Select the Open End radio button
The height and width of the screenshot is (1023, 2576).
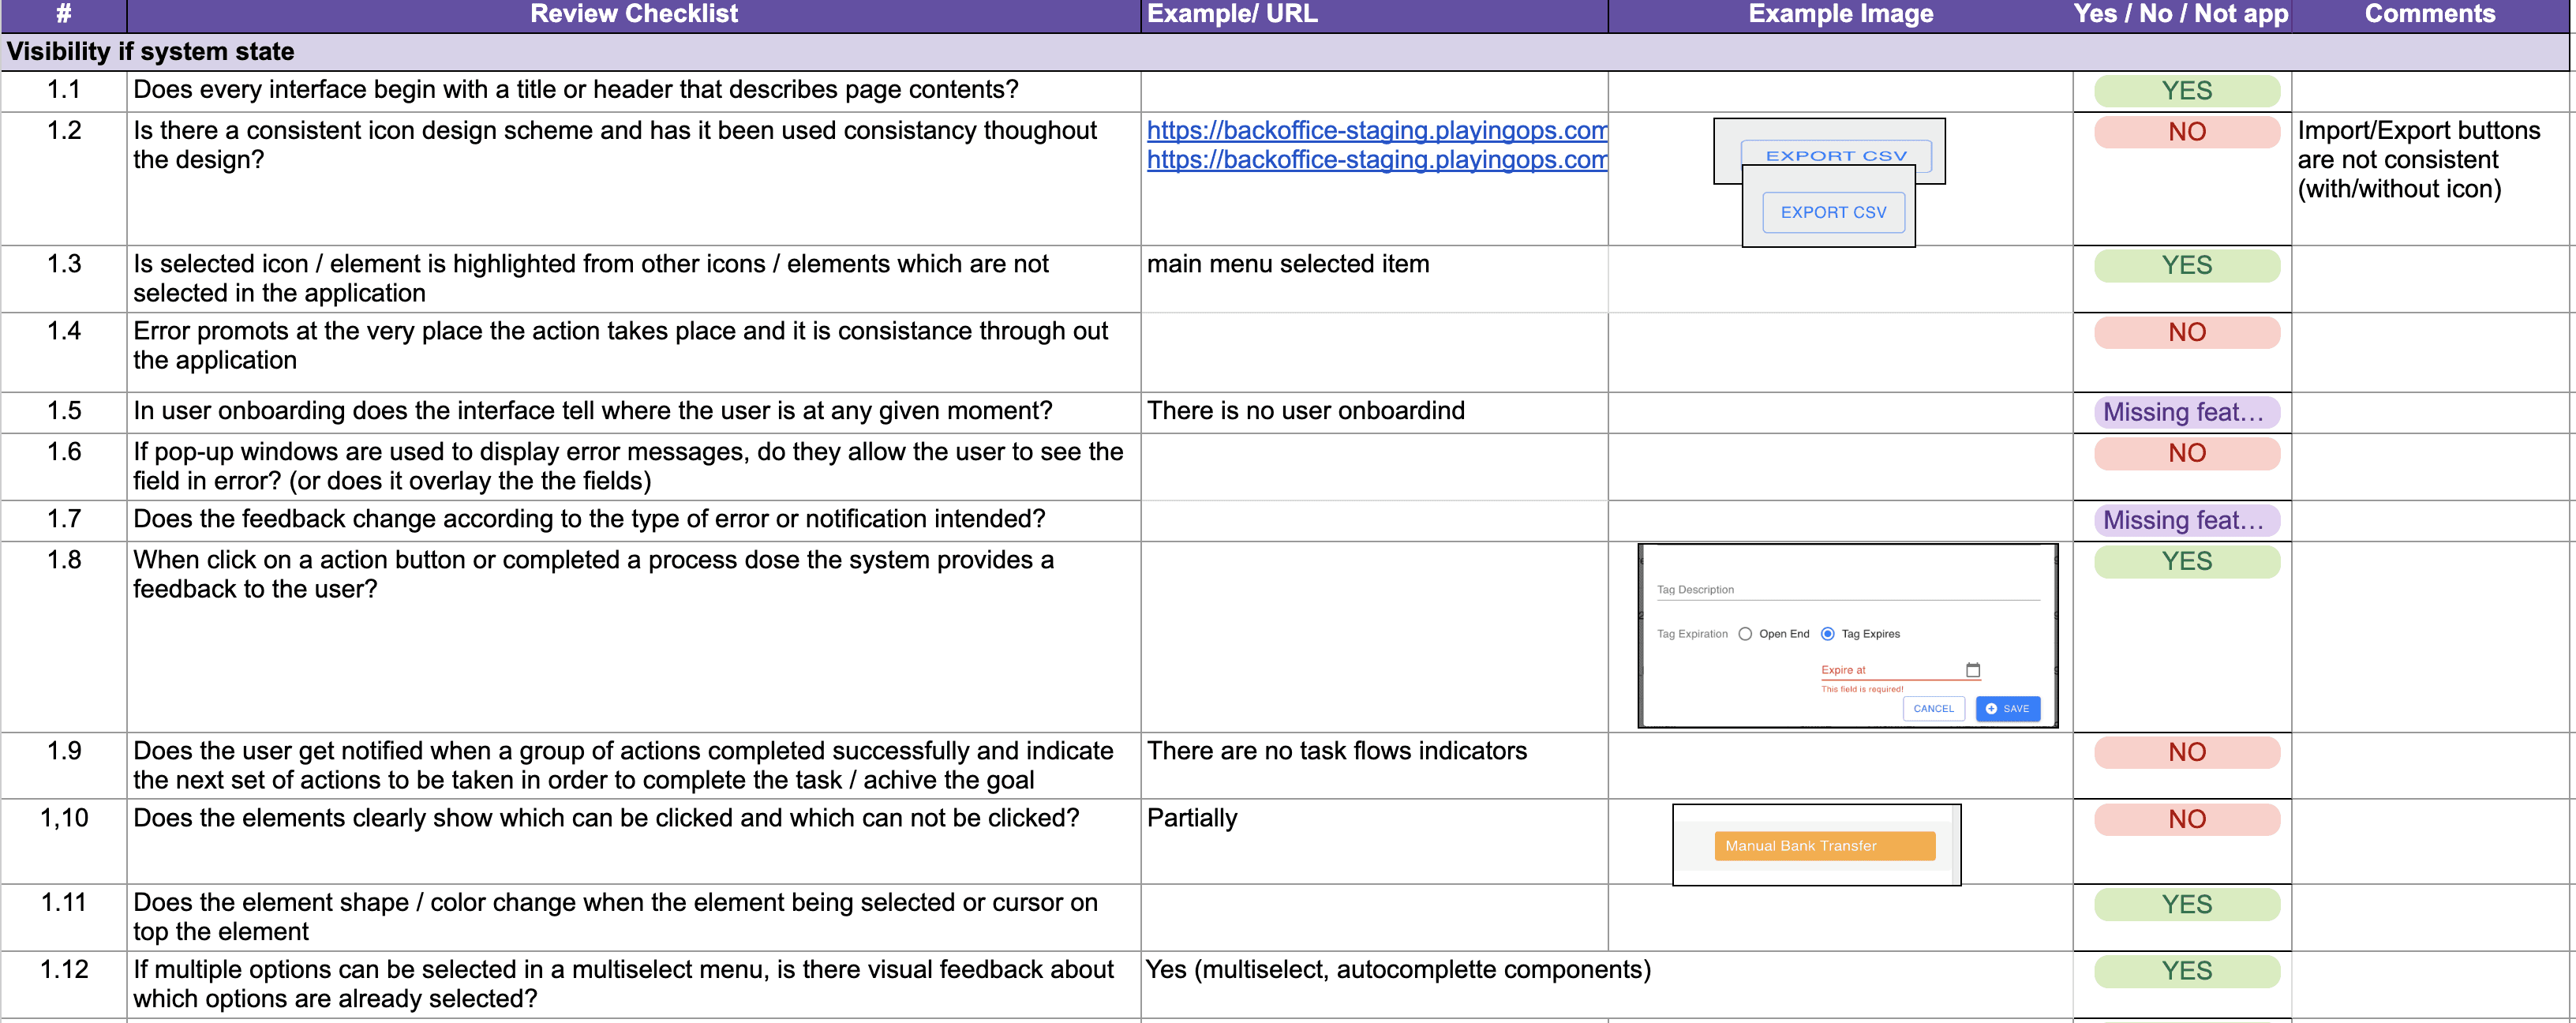pyautogui.click(x=1745, y=634)
